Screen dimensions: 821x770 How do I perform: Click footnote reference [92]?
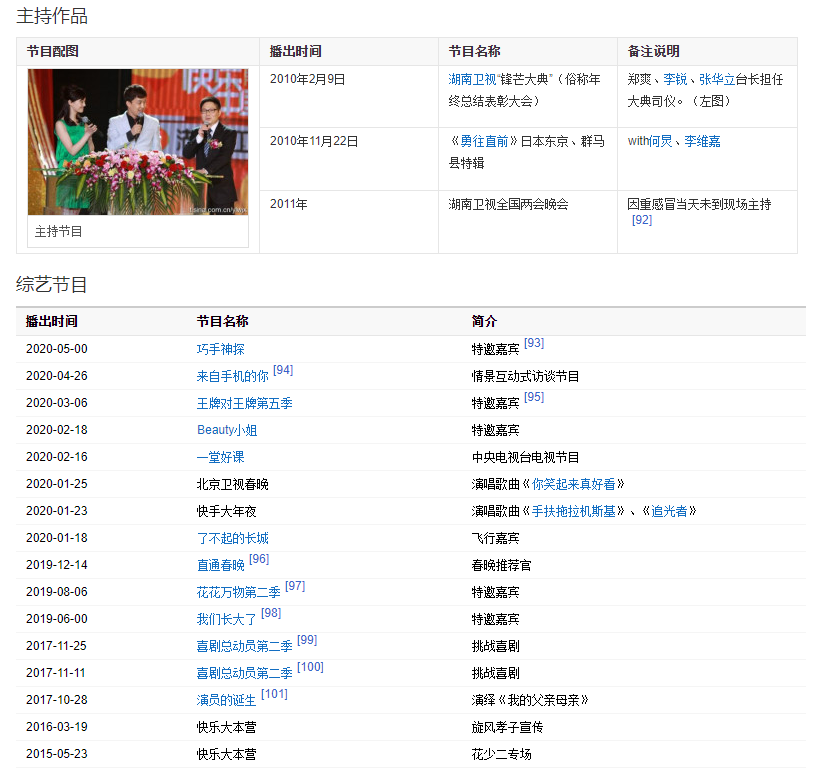pyautogui.click(x=641, y=220)
